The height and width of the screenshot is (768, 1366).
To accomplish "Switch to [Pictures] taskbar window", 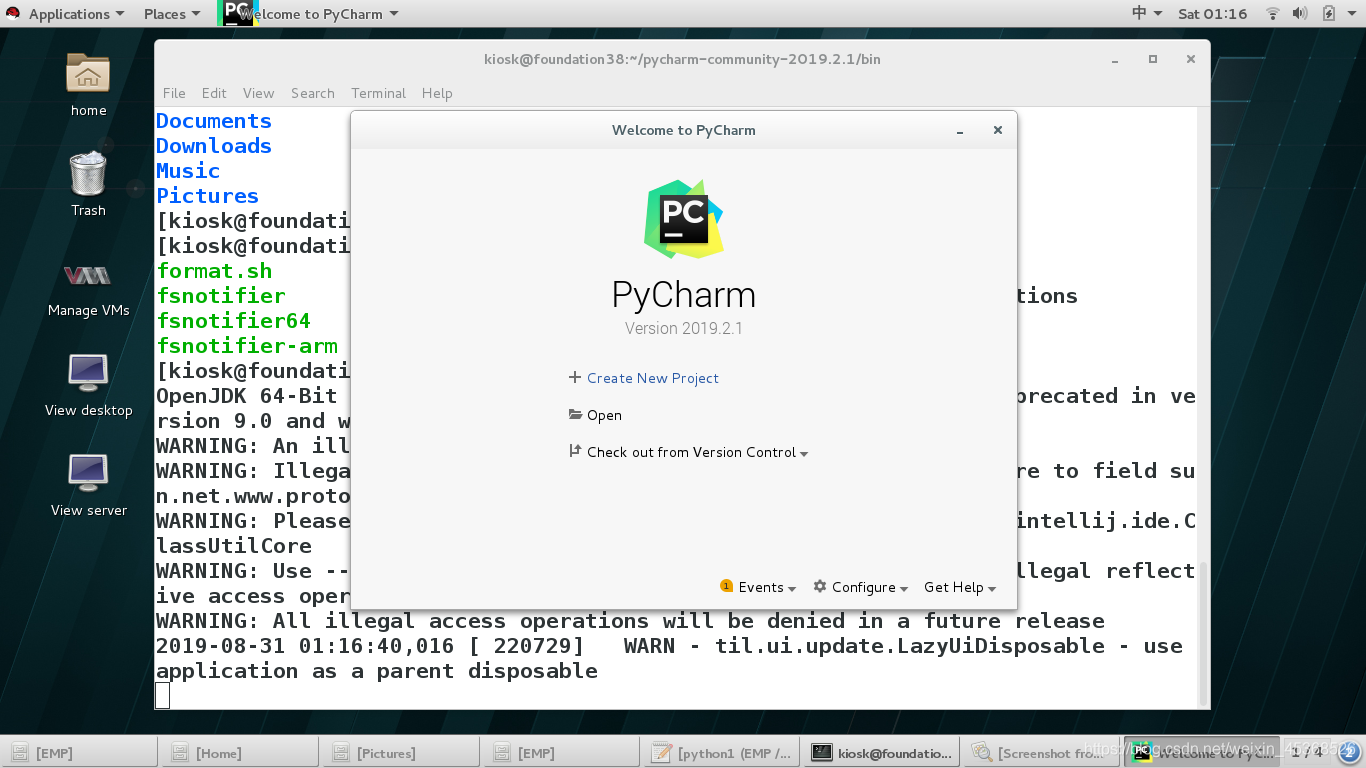I will click(x=400, y=753).
